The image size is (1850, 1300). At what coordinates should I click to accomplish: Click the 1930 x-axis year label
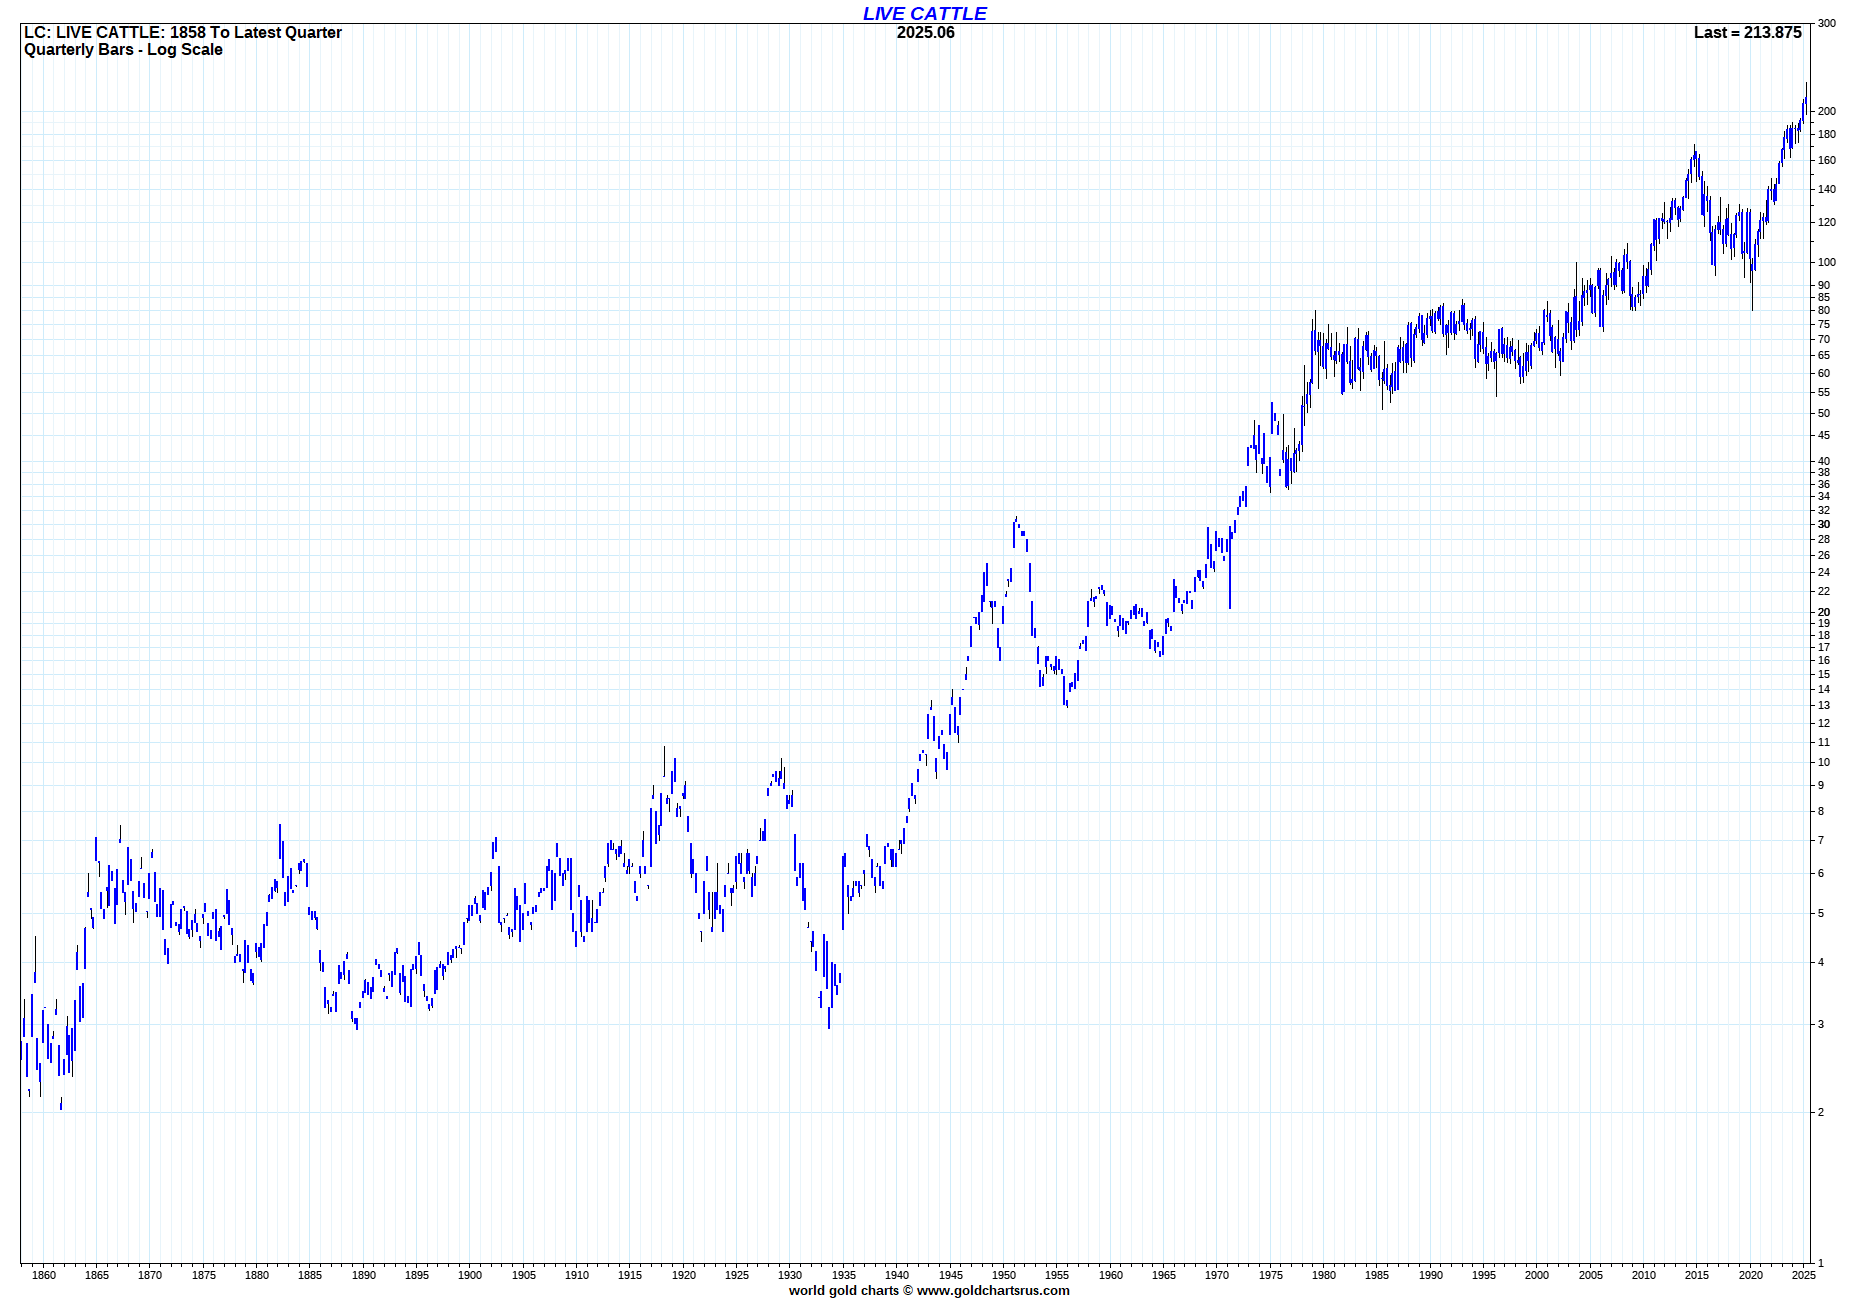[x=790, y=1274]
